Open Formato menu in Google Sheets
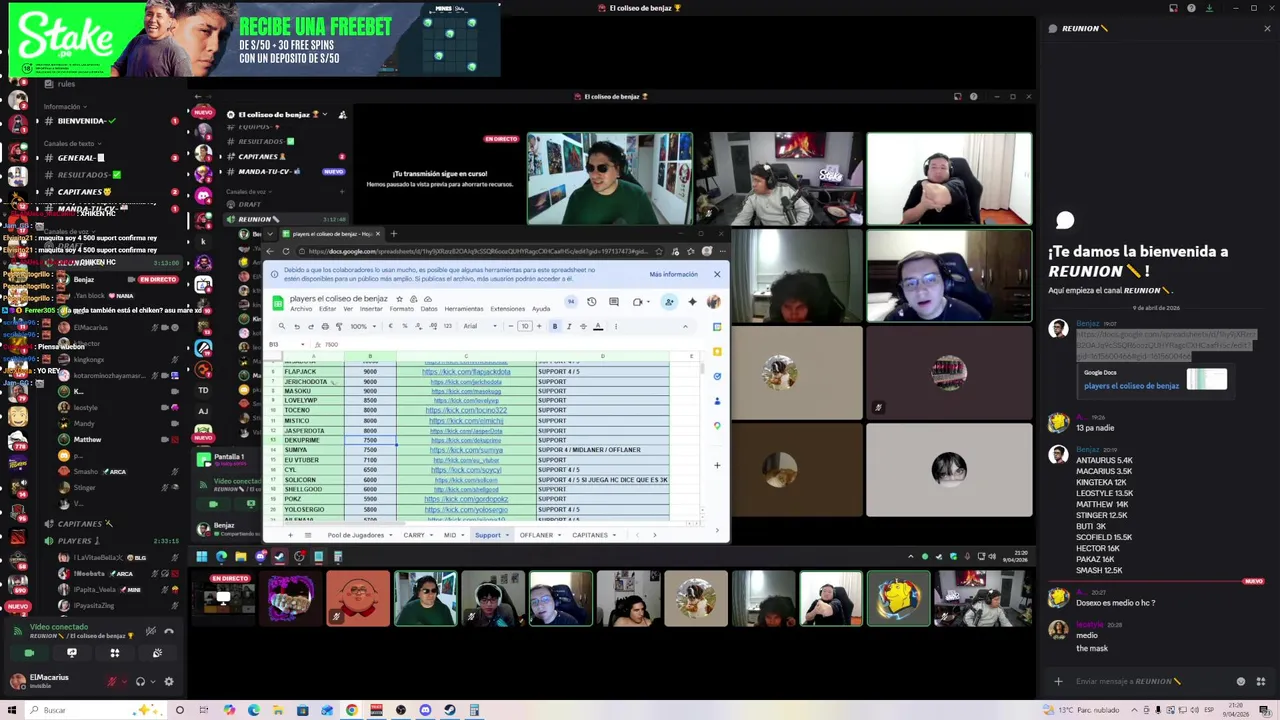1280x720 pixels. pos(401,309)
